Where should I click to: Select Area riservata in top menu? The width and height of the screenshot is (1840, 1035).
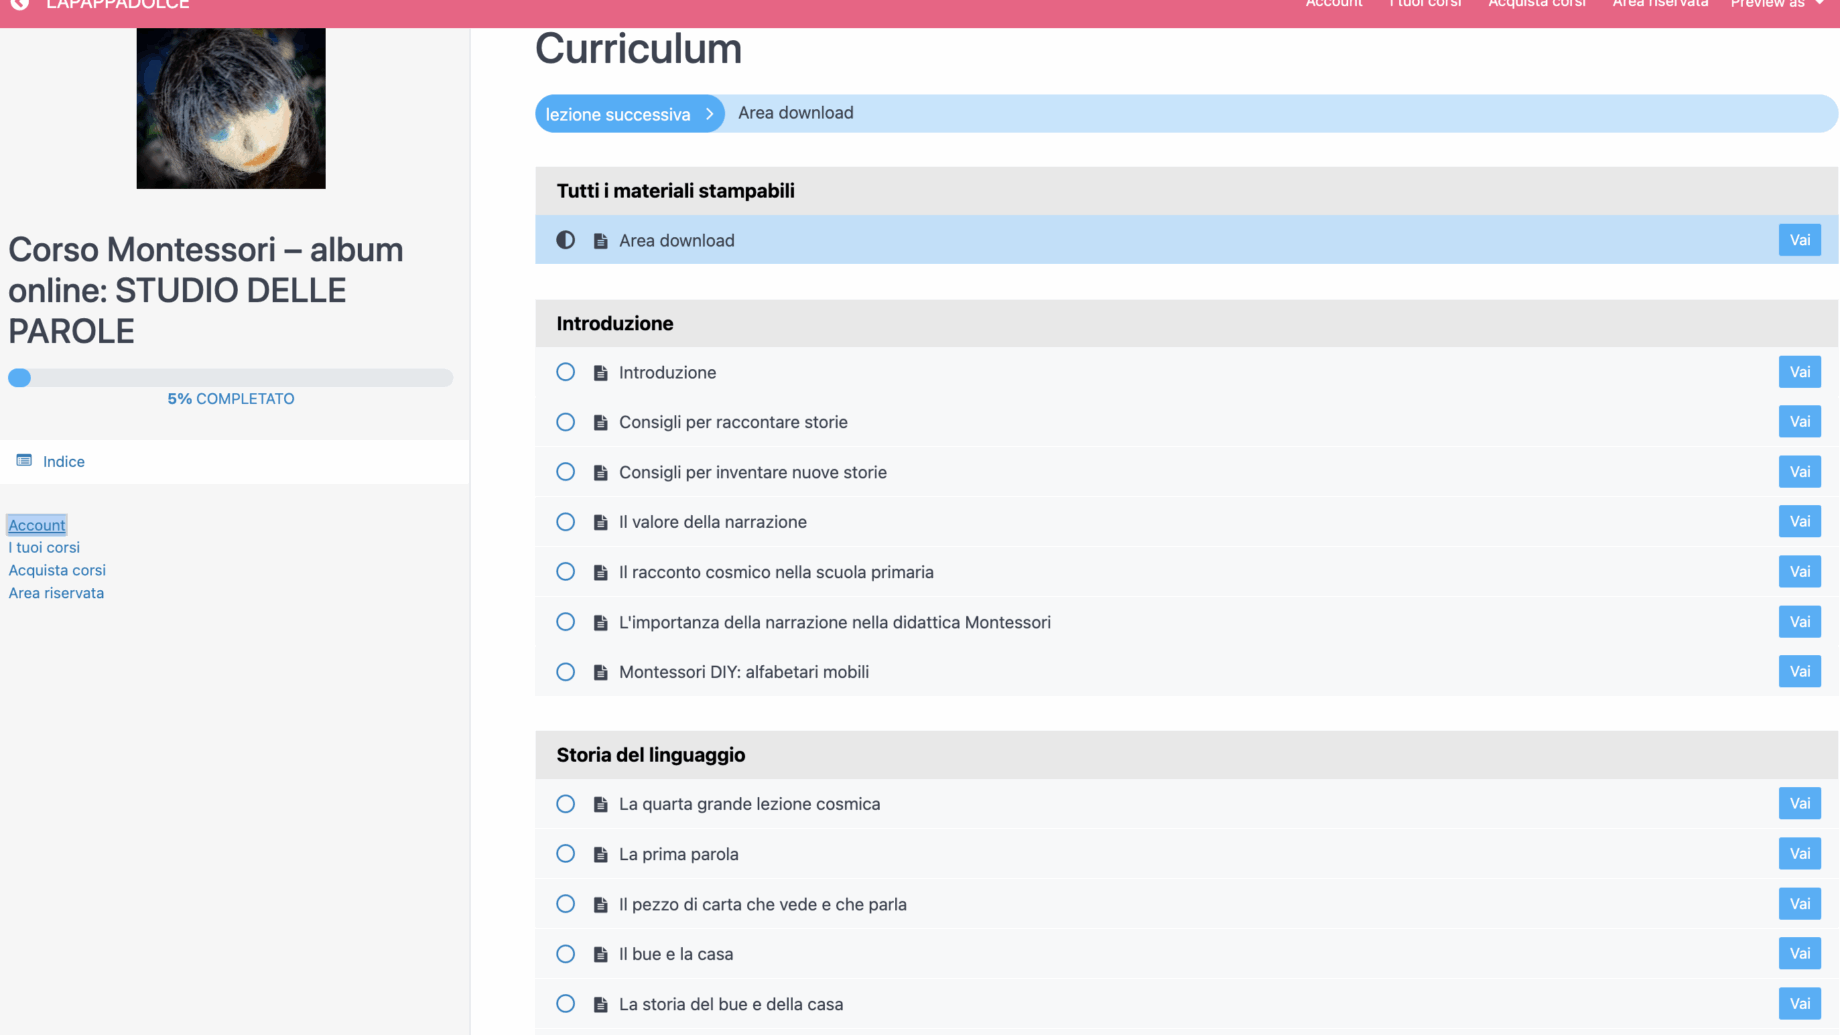[x=1659, y=4]
